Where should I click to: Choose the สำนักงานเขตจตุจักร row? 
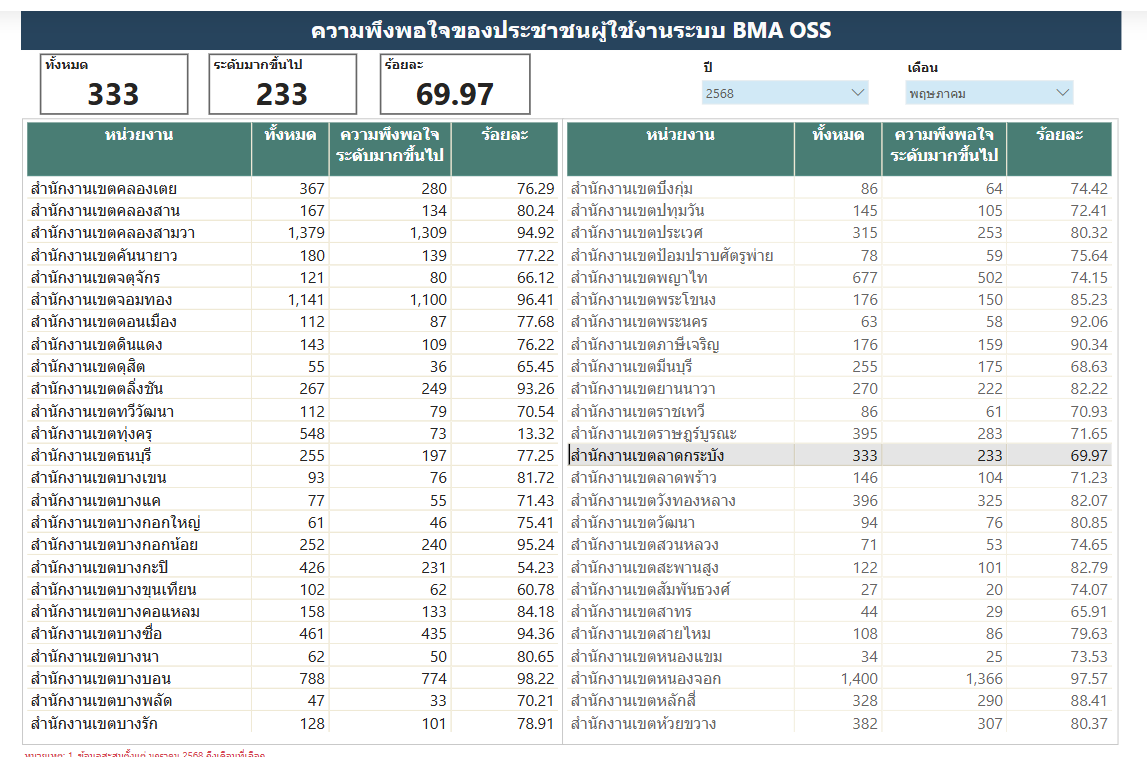tap(293, 277)
